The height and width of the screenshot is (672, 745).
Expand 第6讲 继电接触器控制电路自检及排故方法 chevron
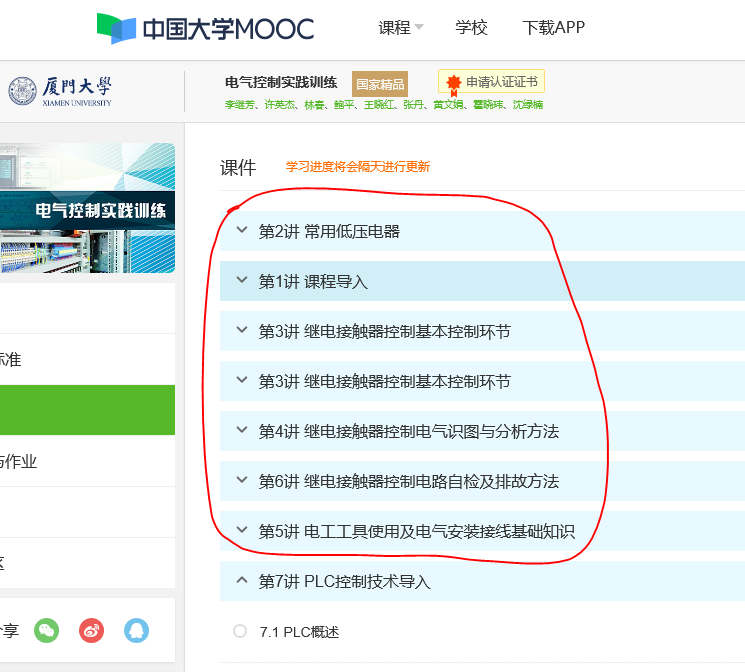point(242,480)
